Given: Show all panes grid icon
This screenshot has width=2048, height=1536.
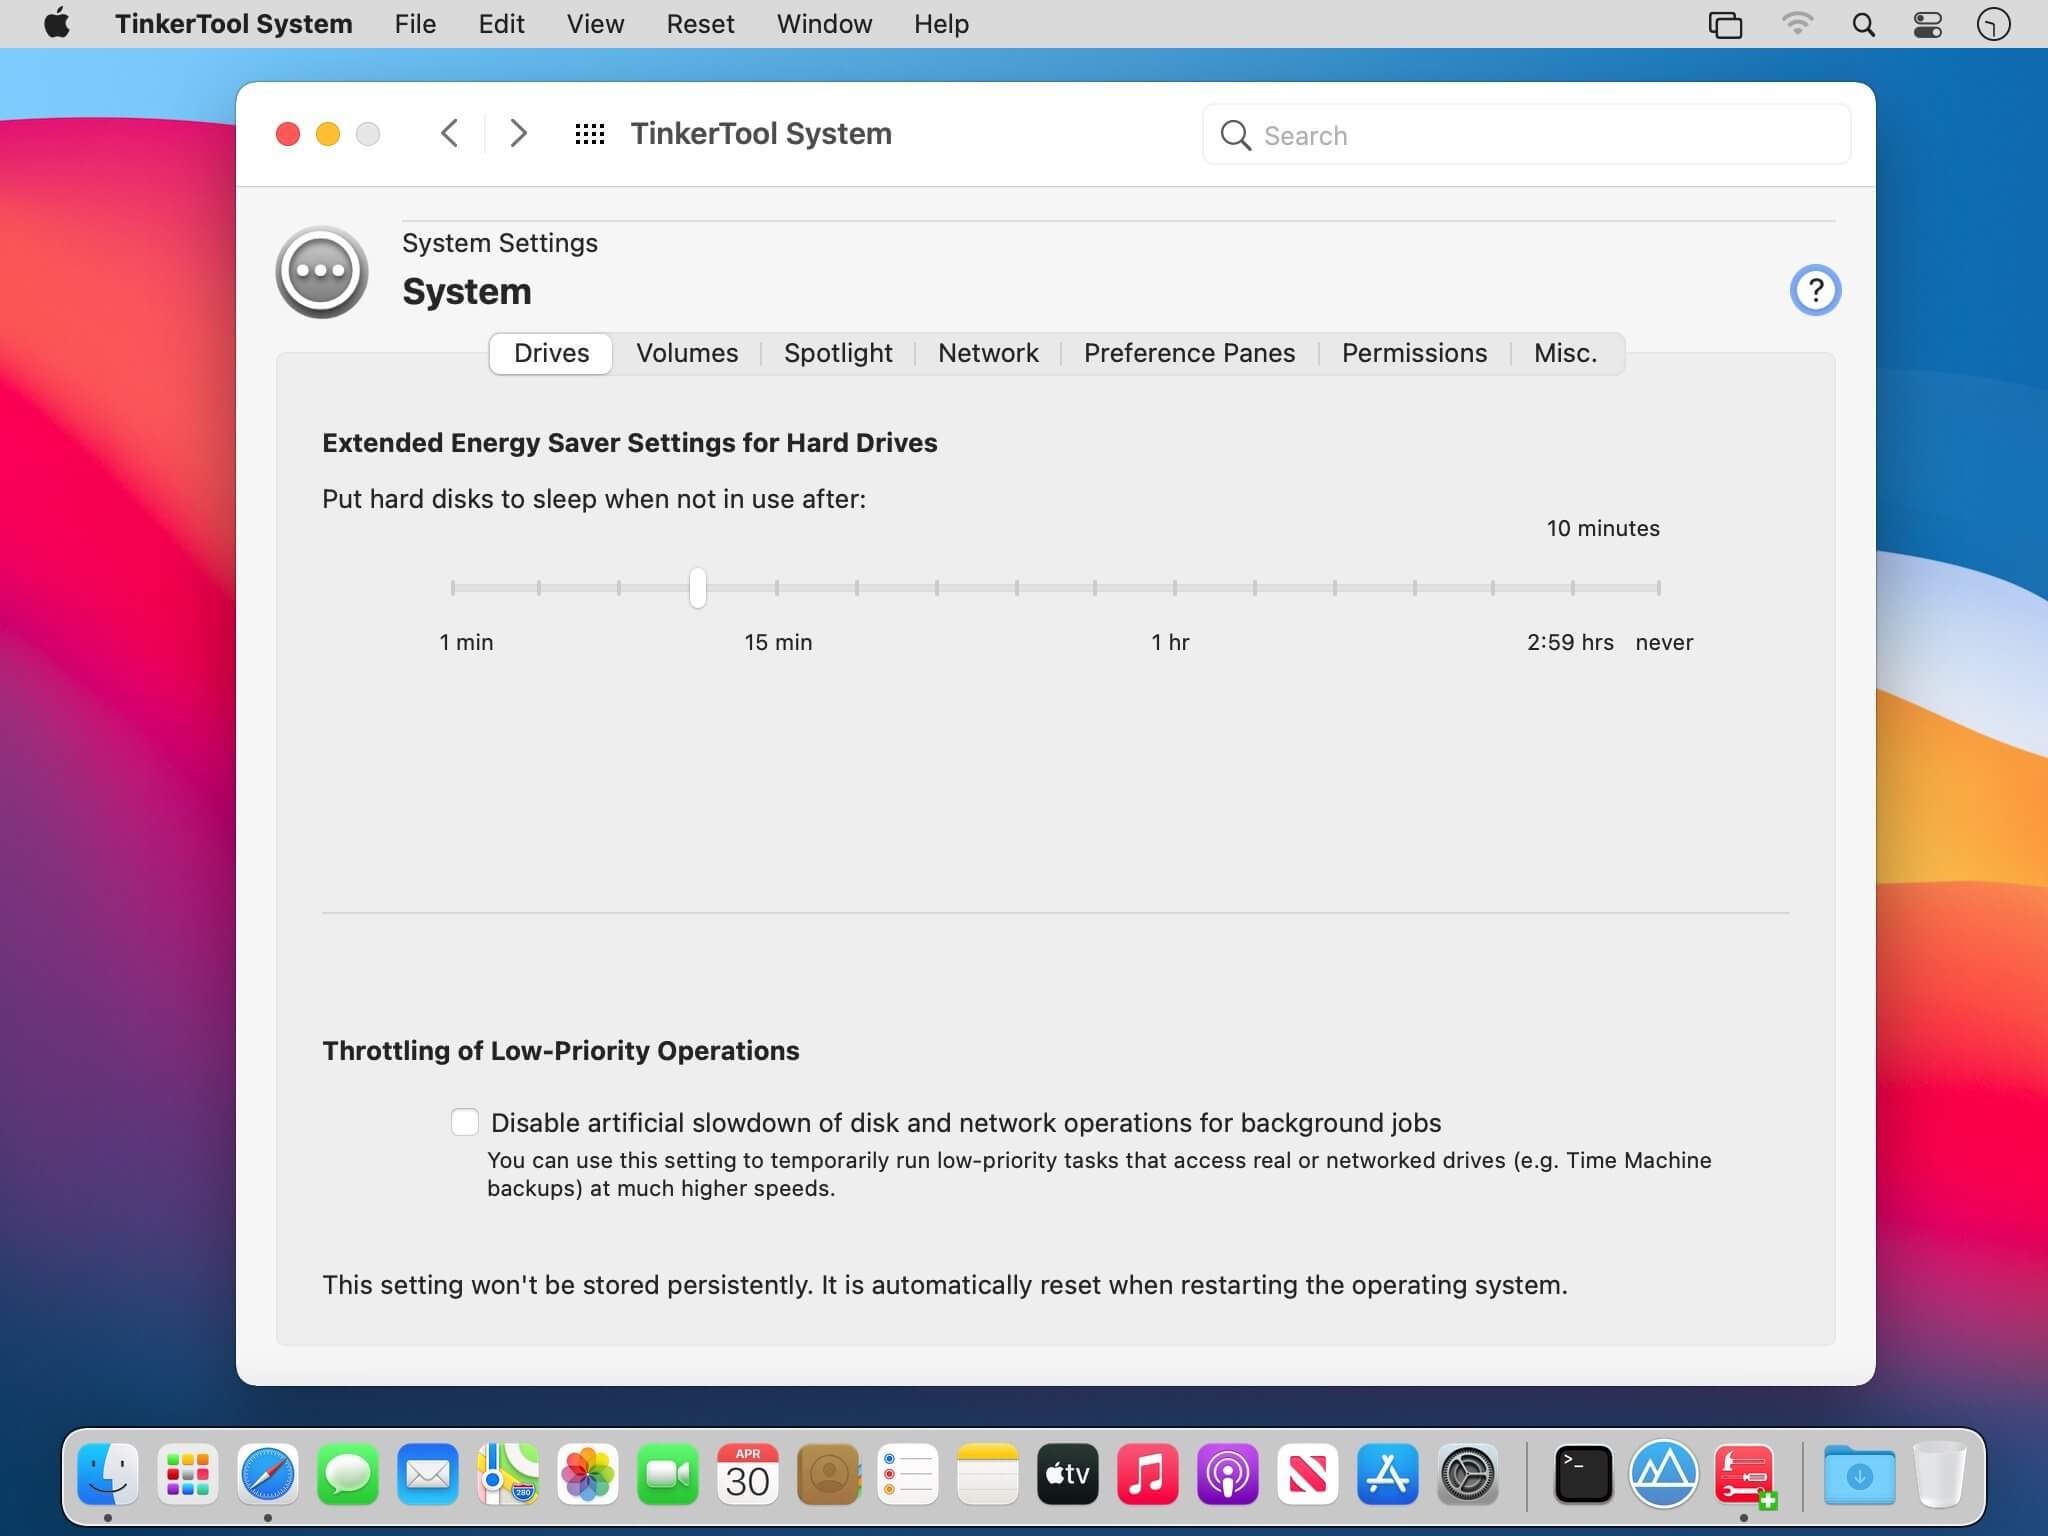Looking at the screenshot, I should pyautogui.click(x=590, y=134).
